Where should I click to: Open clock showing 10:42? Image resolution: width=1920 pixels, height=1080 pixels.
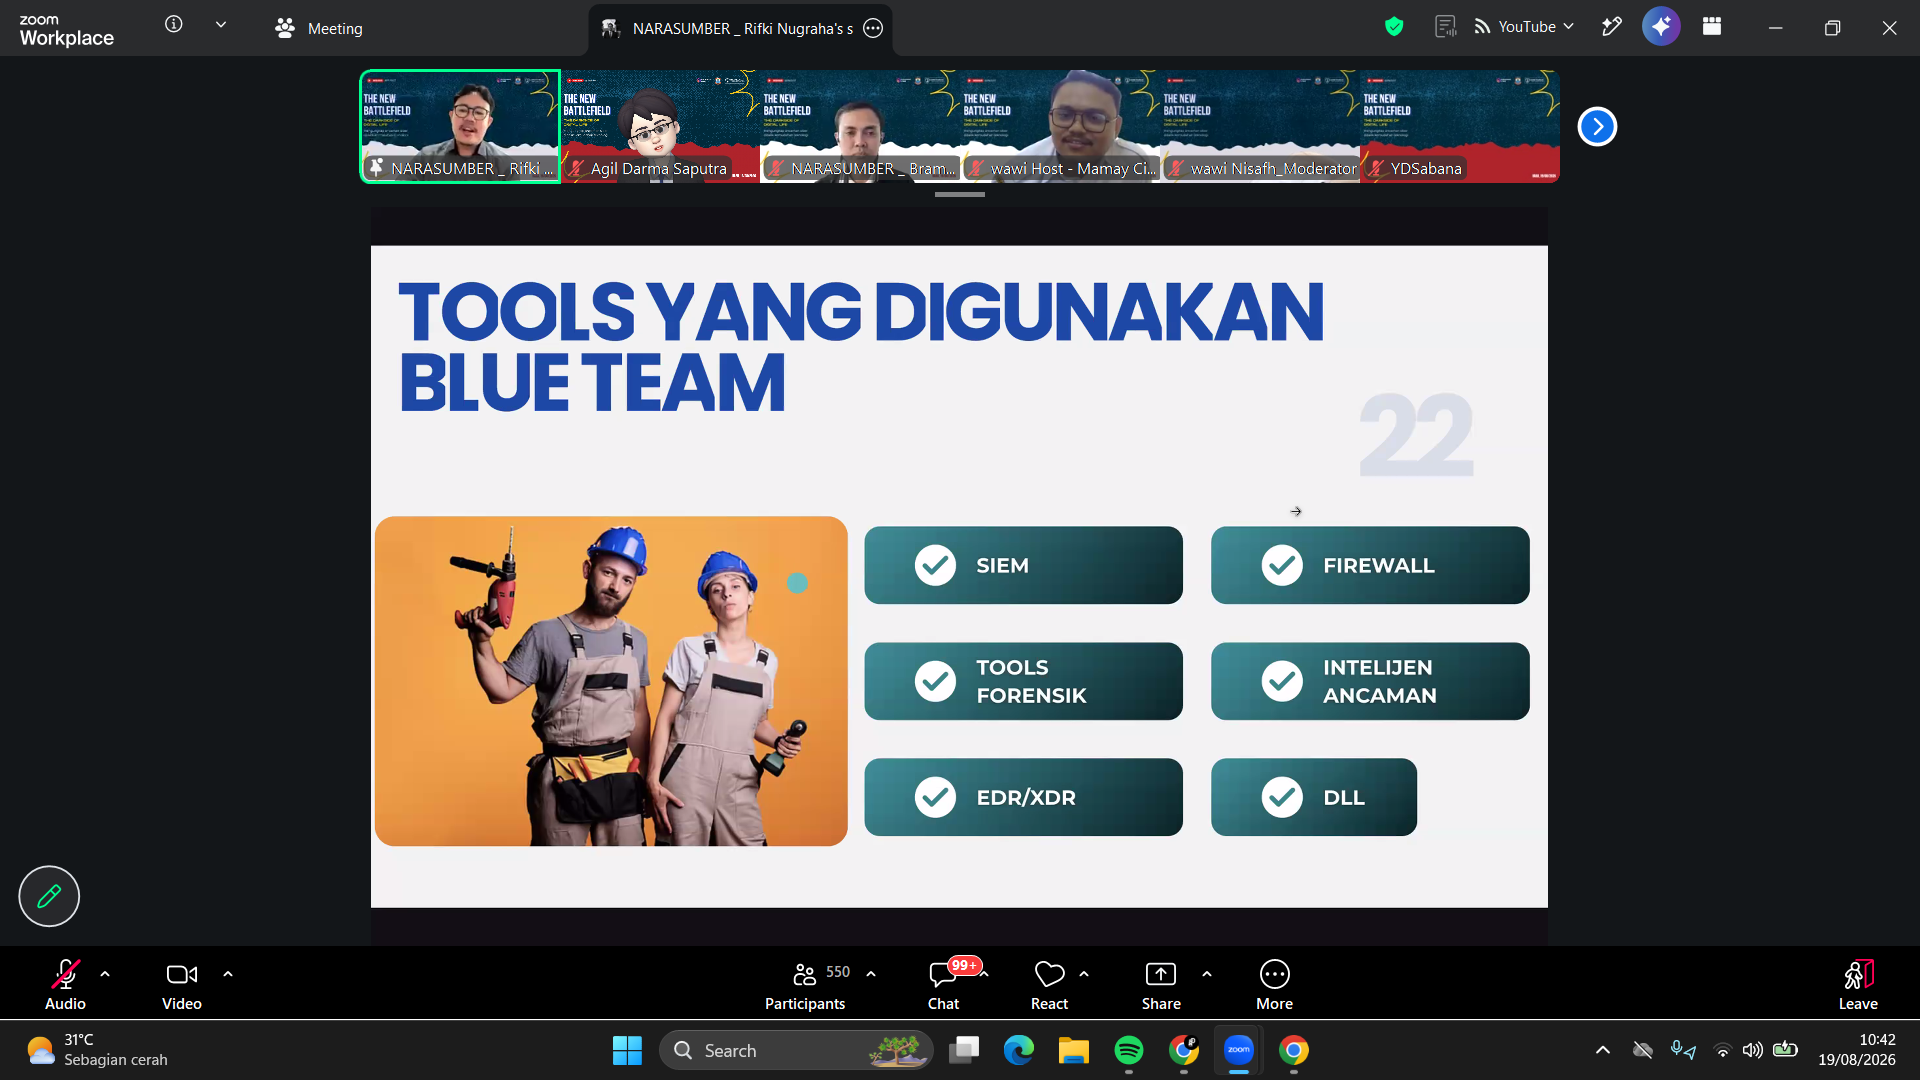(x=1857, y=1050)
